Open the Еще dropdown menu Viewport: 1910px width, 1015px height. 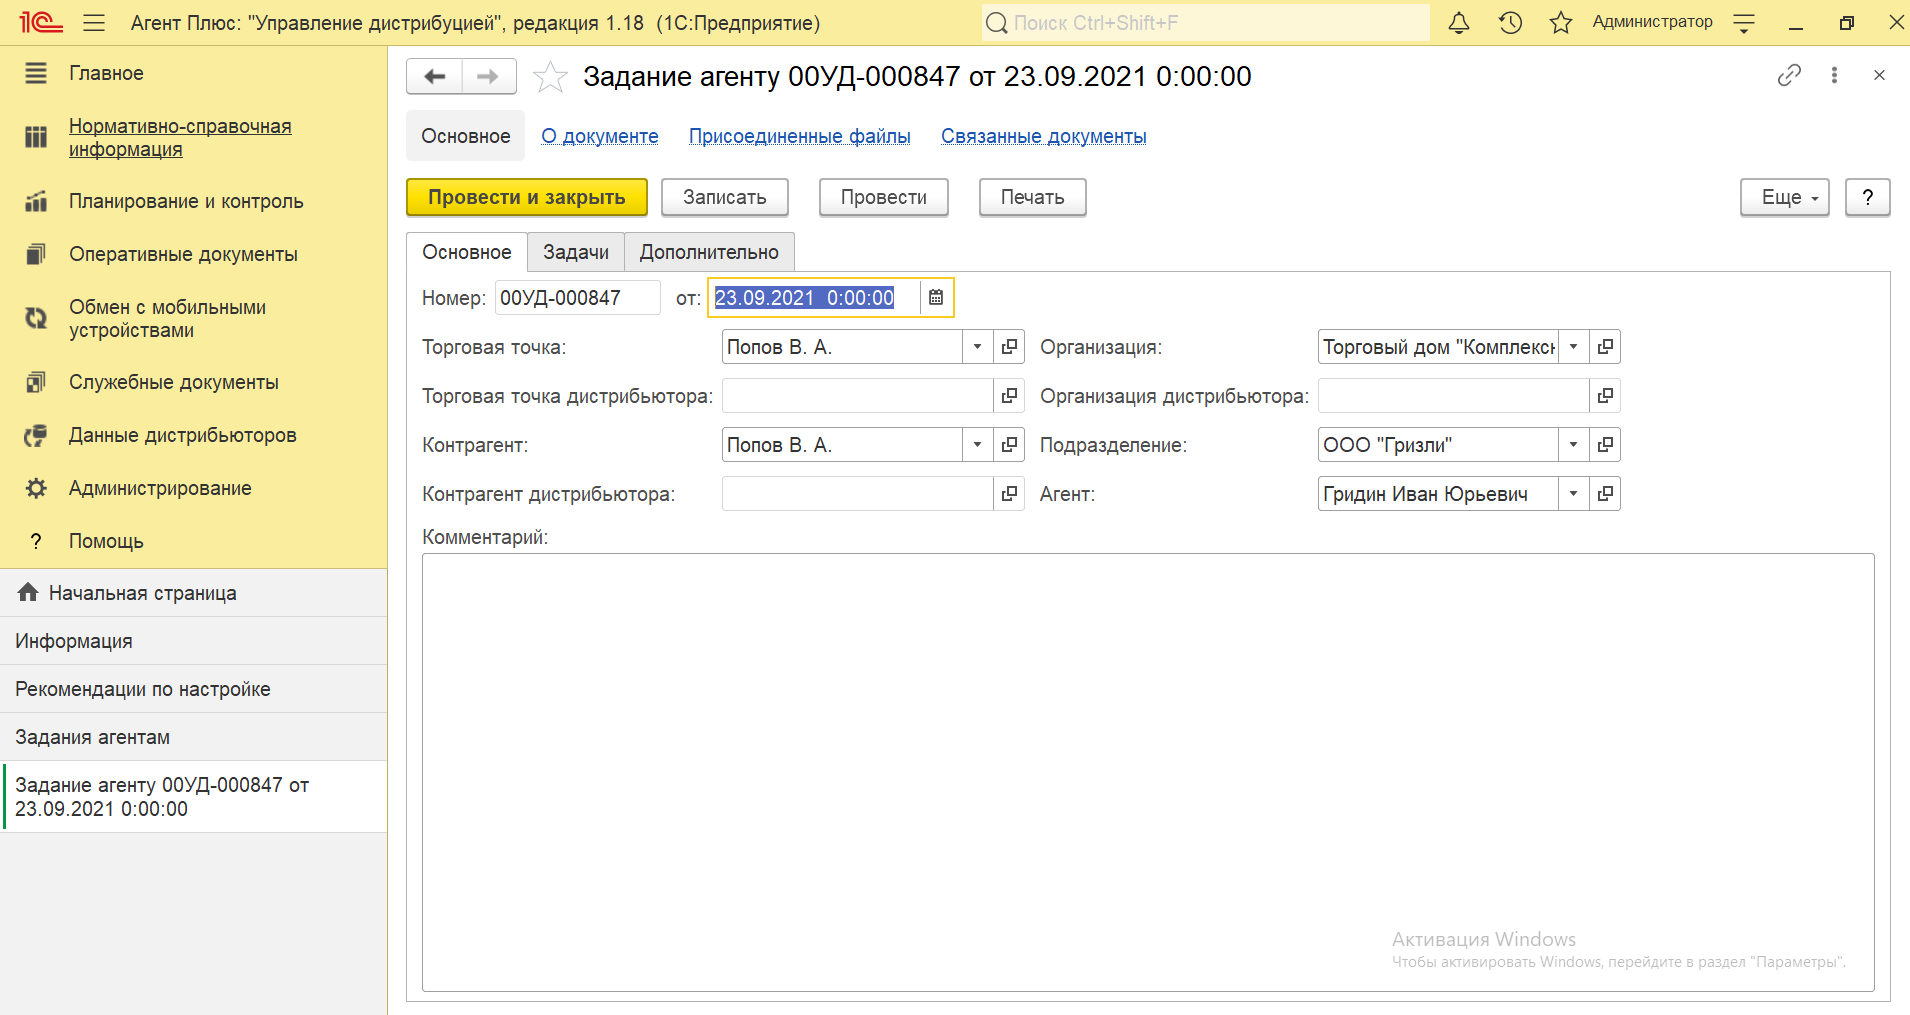click(1785, 197)
